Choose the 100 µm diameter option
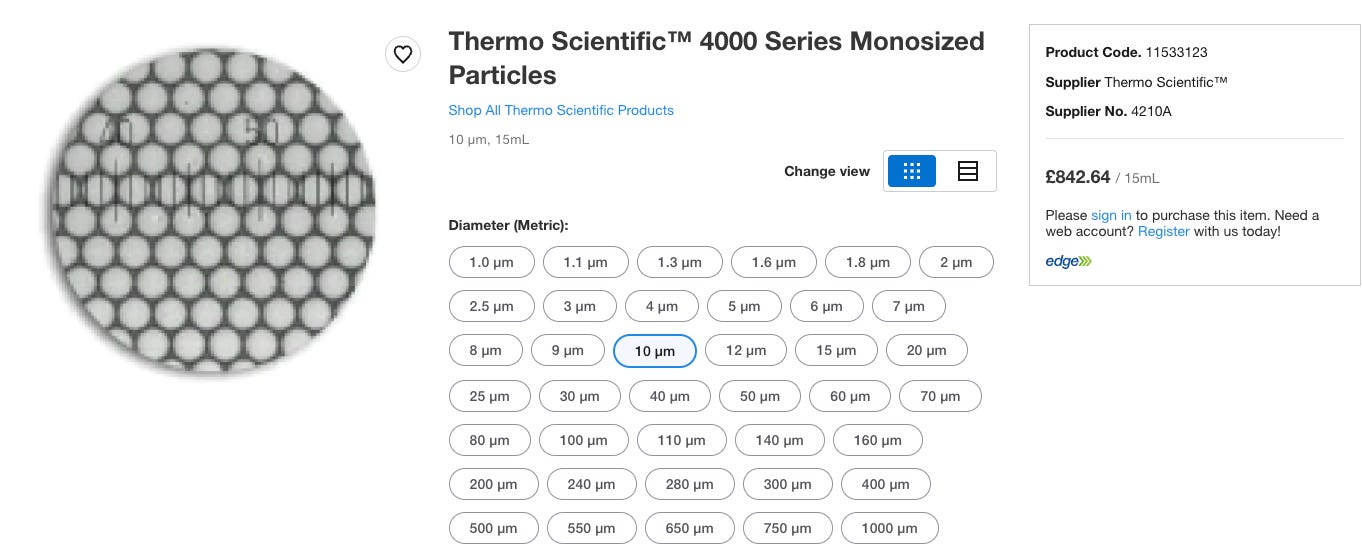The height and width of the screenshot is (557, 1362). [x=584, y=440]
